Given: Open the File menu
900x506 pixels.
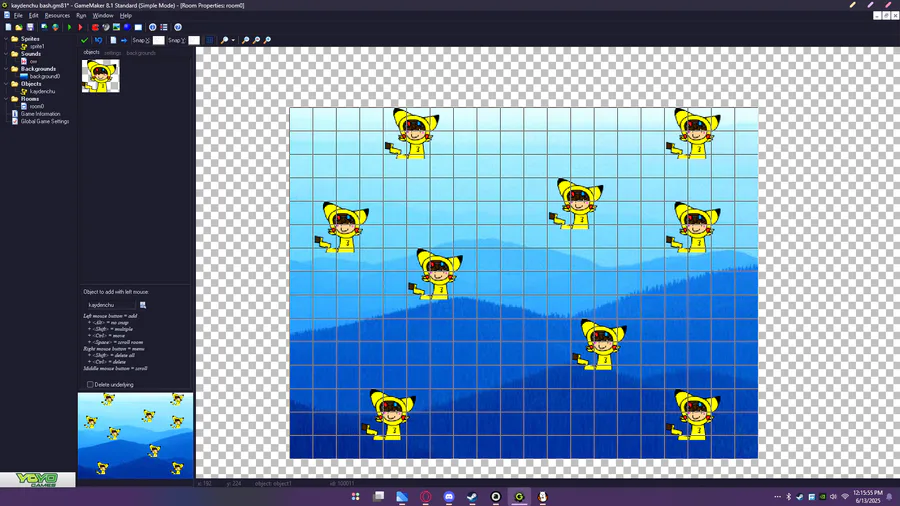Looking at the screenshot, I should click(18, 15).
